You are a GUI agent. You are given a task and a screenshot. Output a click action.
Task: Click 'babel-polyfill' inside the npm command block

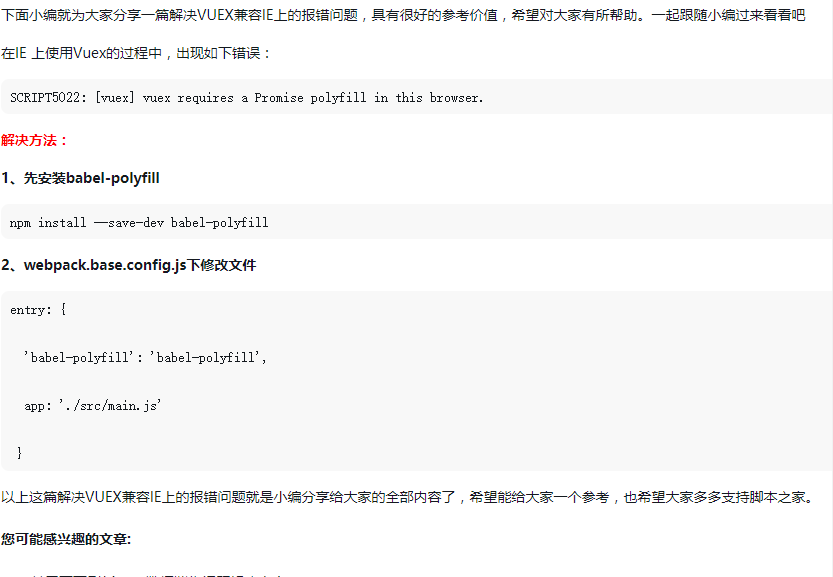coord(219,223)
